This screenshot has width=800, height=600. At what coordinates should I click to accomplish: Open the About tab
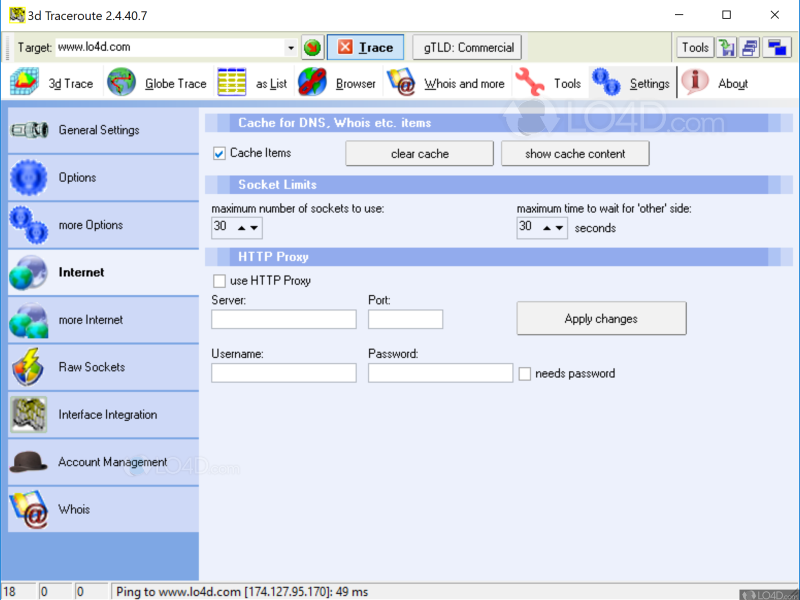[715, 82]
